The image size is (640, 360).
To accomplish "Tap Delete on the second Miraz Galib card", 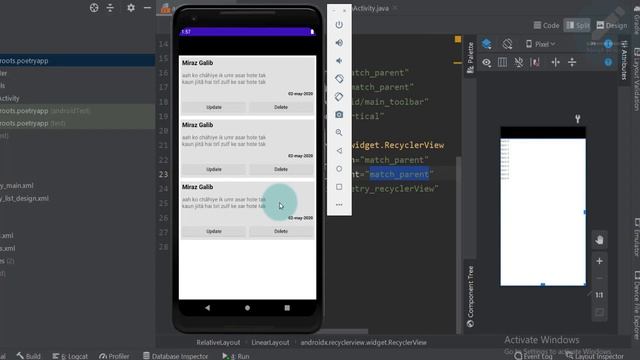I will [281, 169].
